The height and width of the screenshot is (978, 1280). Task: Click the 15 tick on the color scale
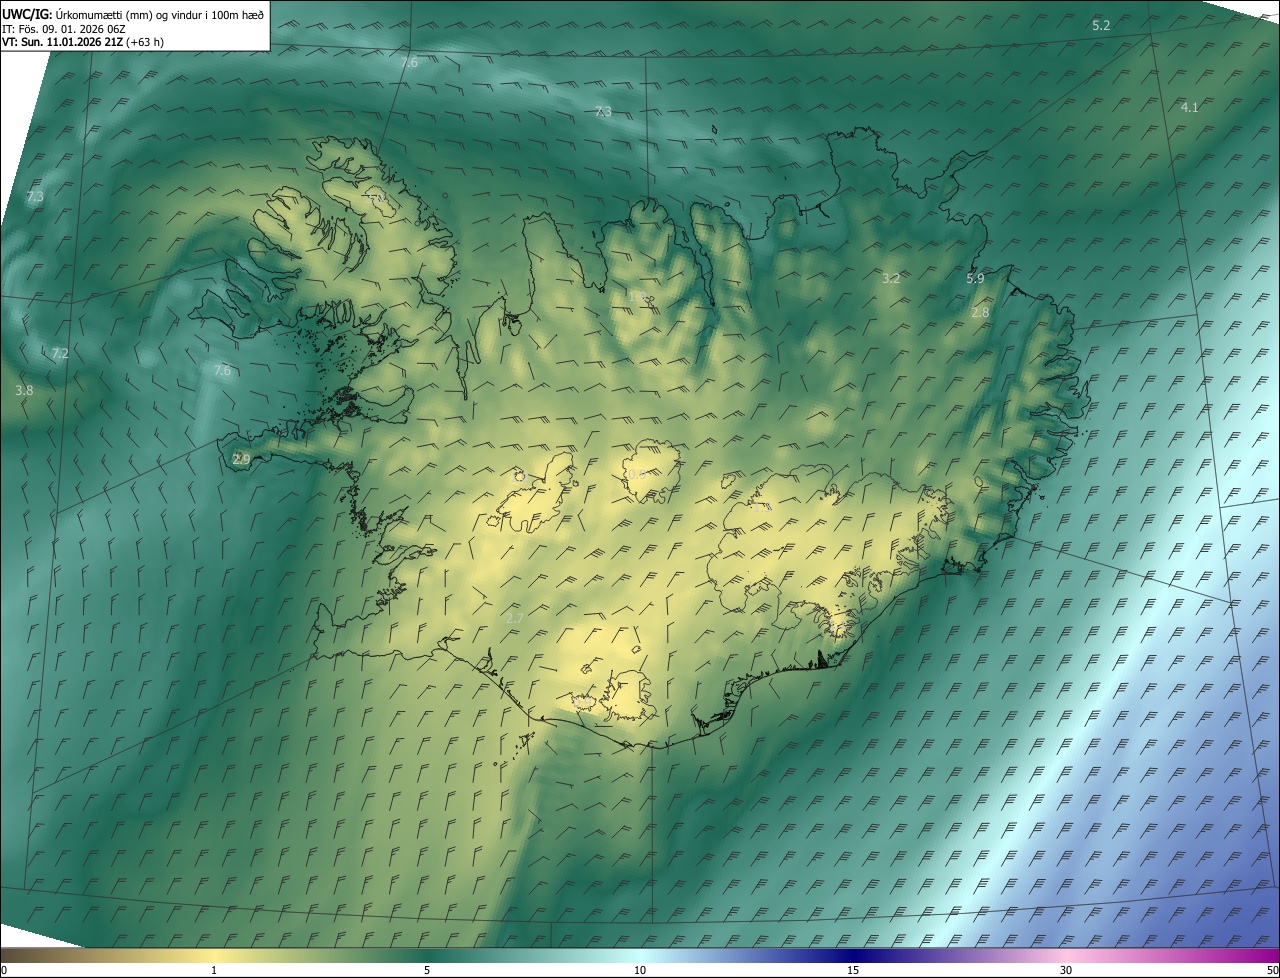pyautogui.click(x=853, y=970)
